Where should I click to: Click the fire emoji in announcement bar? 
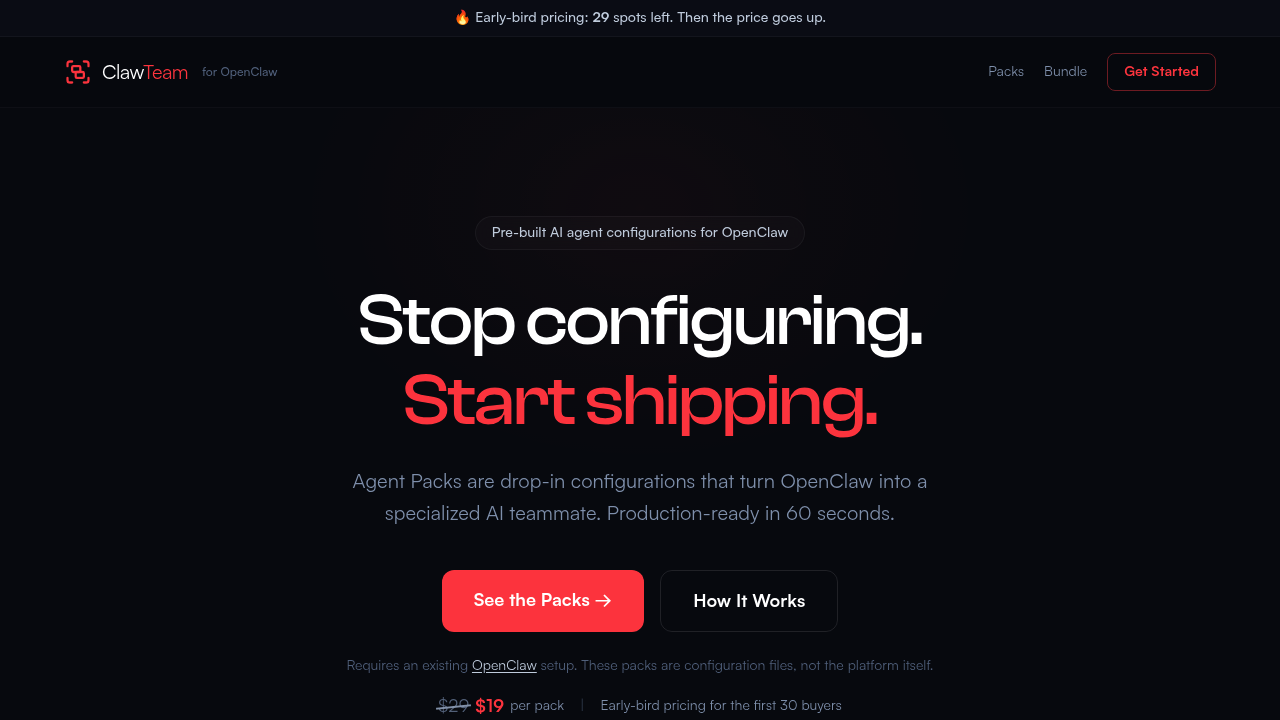coord(462,18)
